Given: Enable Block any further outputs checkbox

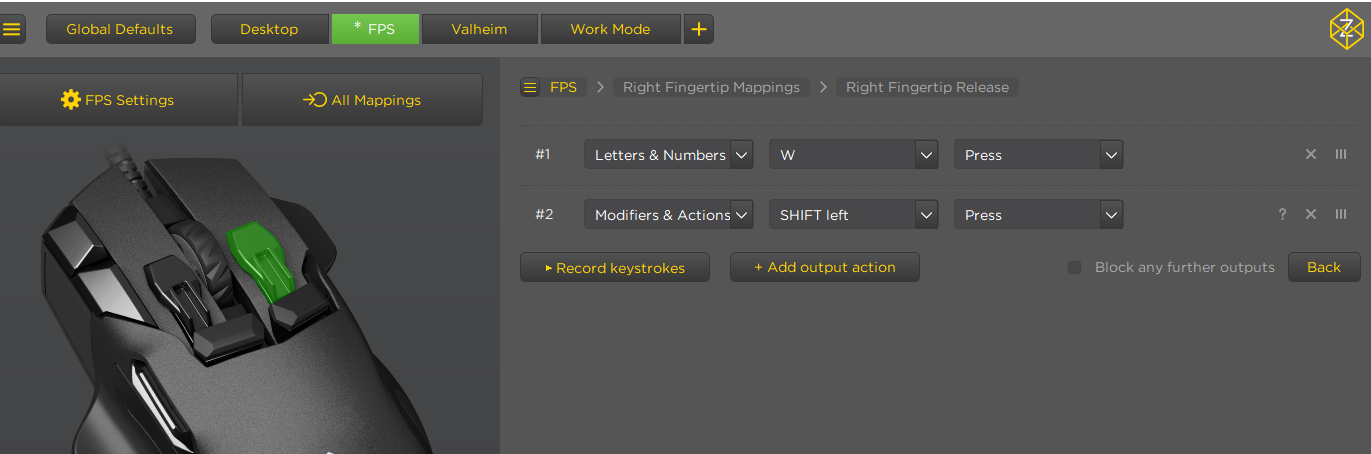Looking at the screenshot, I should click(x=1075, y=267).
